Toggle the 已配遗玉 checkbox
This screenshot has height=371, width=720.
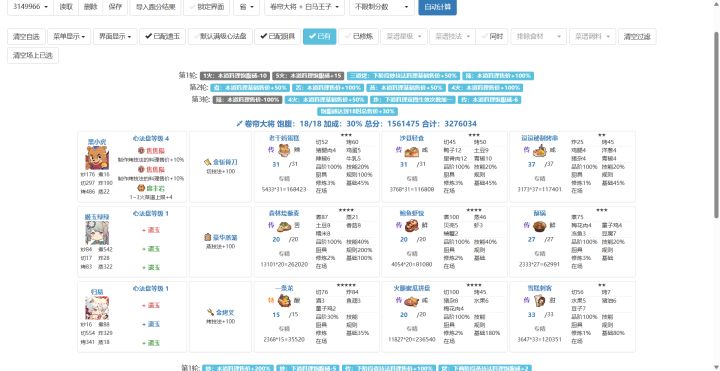[163, 36]
